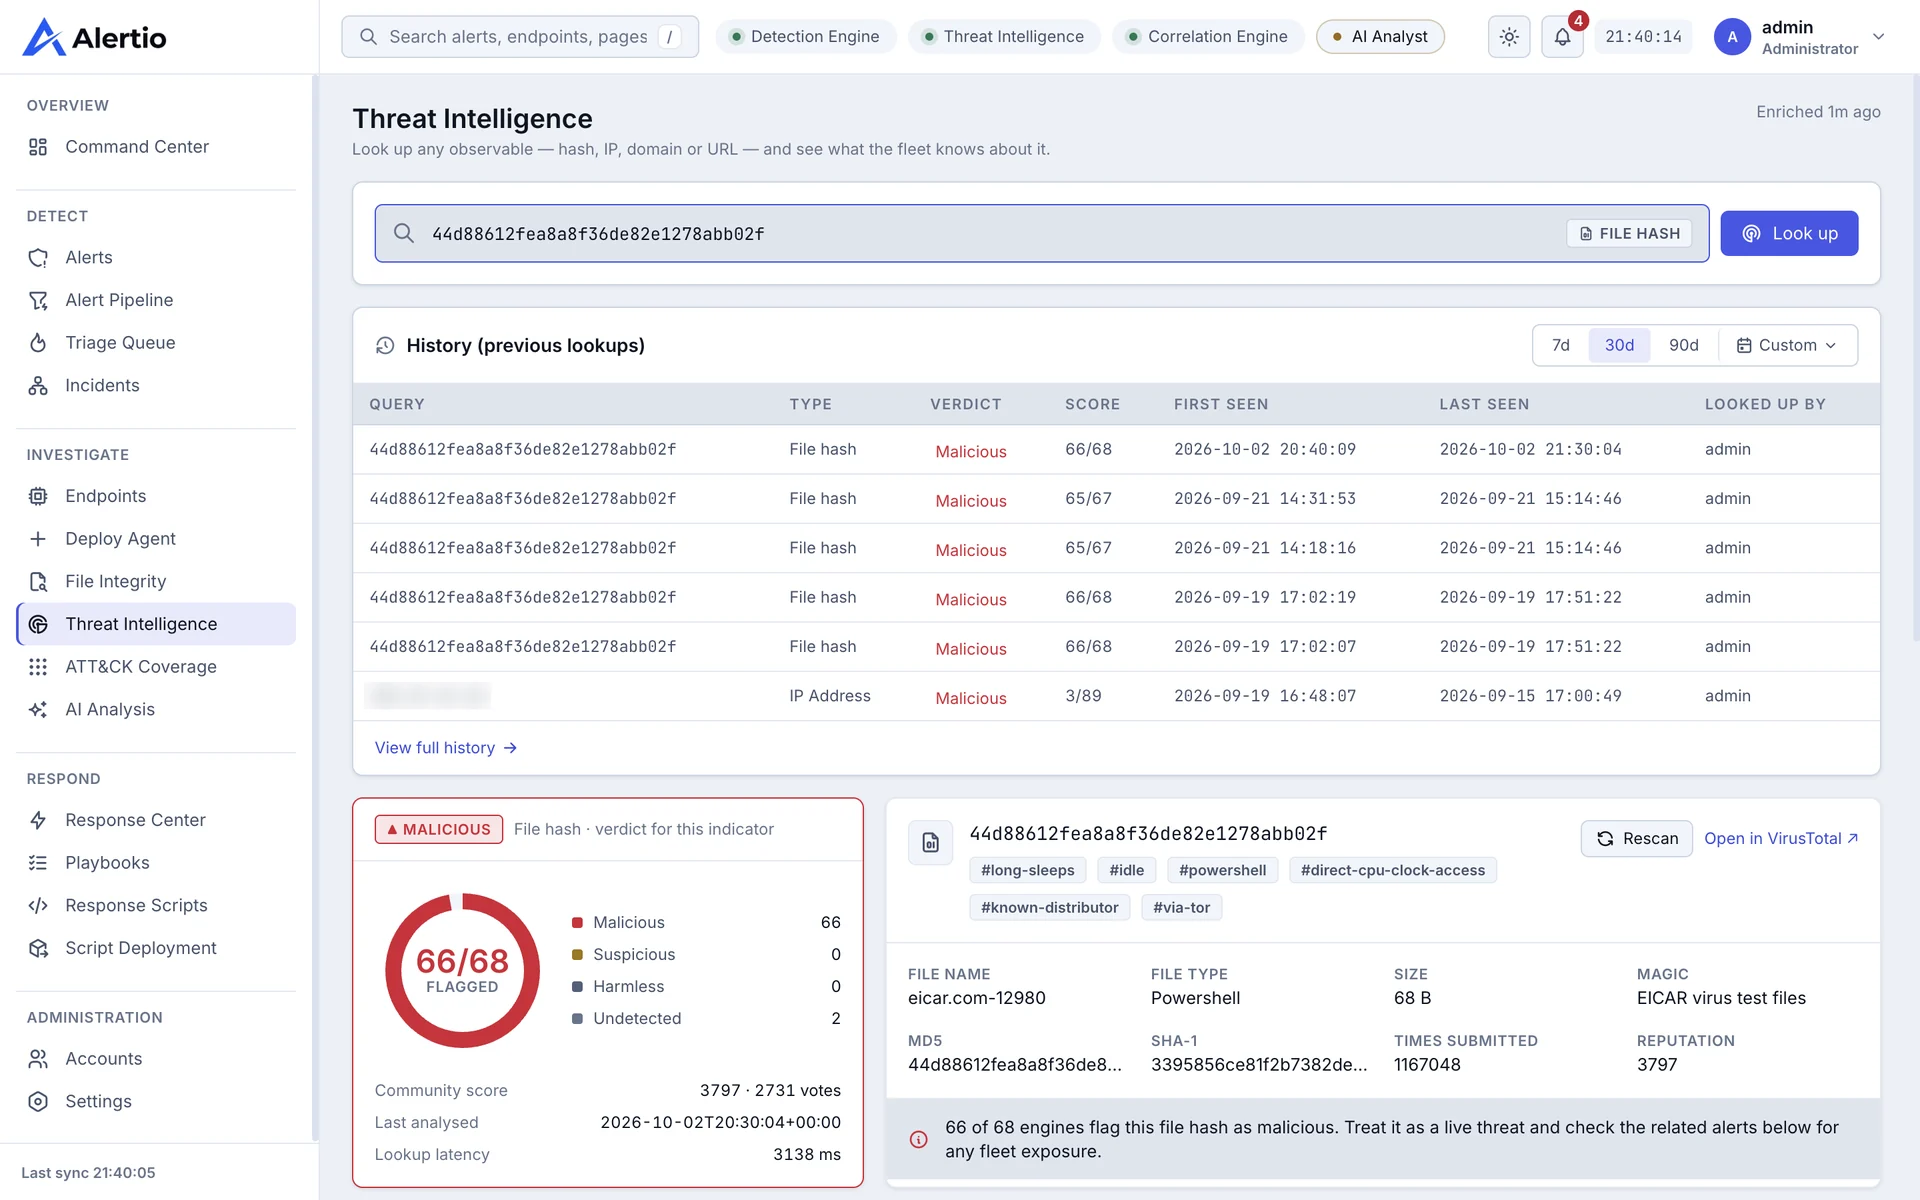Screen dimensions: 1920x1200
Task: Click the Detection Engine status pill
Action: coord(805,37)
